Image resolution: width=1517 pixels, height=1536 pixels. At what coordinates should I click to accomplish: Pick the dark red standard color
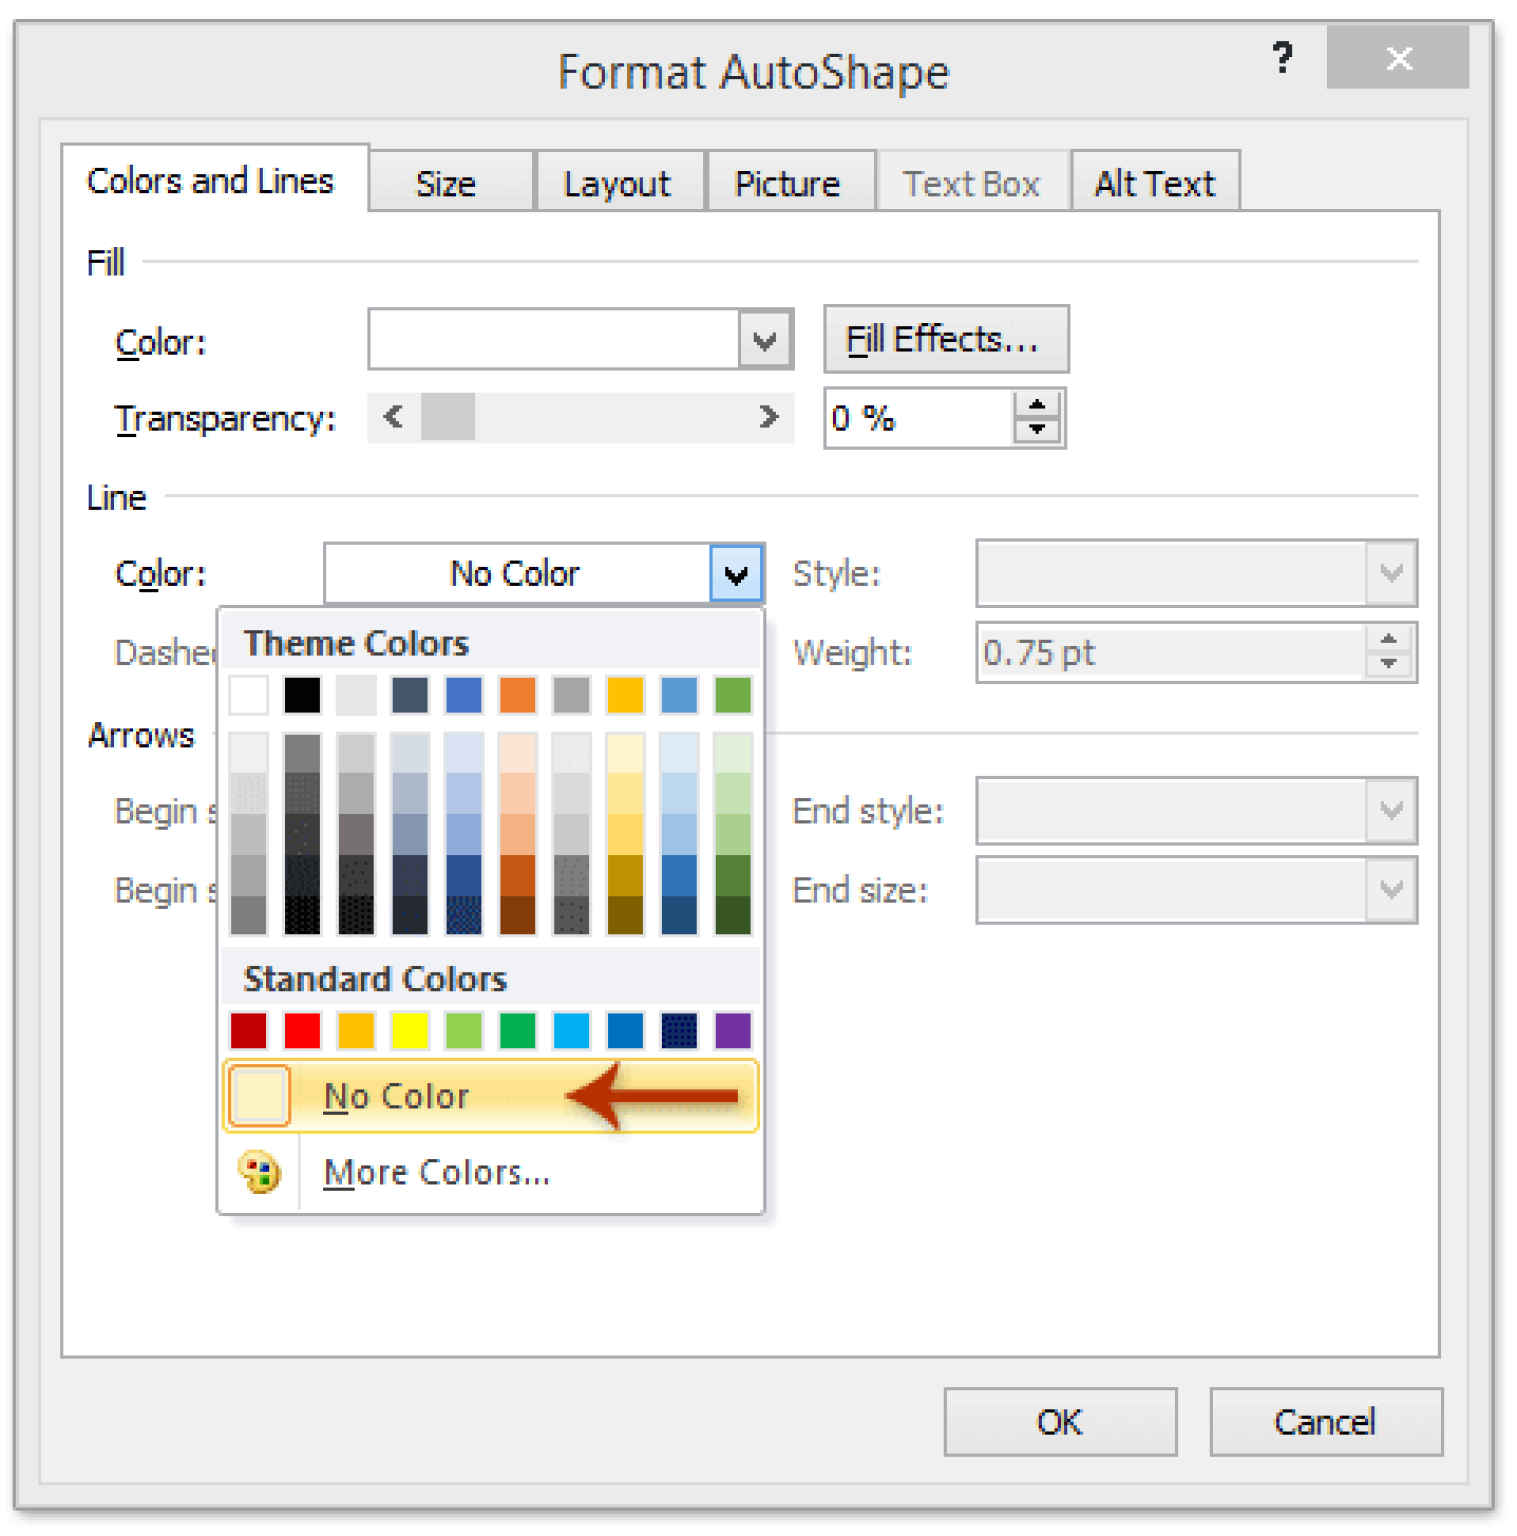[247, 1031]
